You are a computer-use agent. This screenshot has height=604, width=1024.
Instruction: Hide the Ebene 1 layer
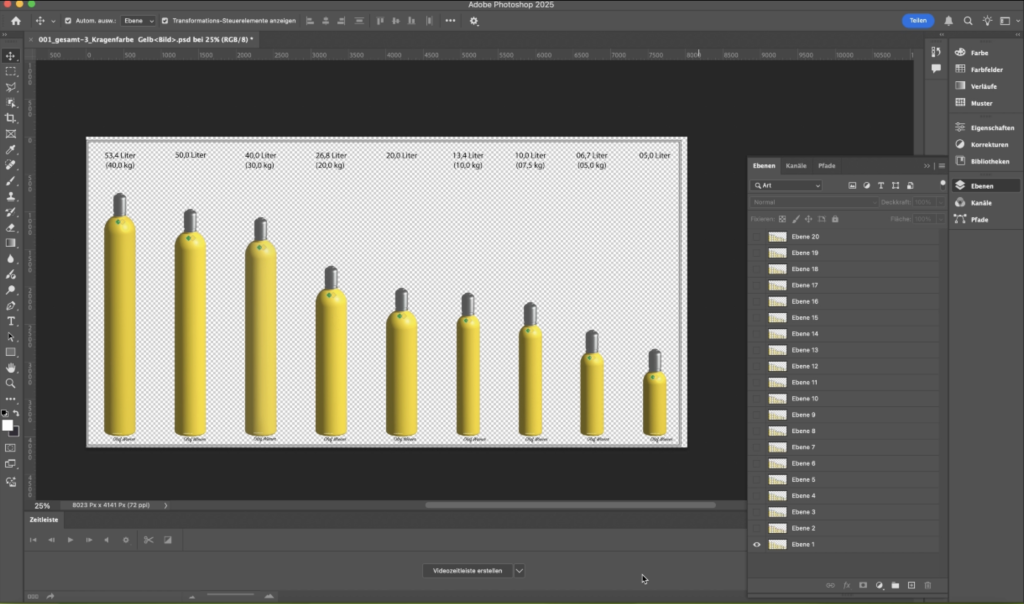pyautogui.click(x=757, y=544)
